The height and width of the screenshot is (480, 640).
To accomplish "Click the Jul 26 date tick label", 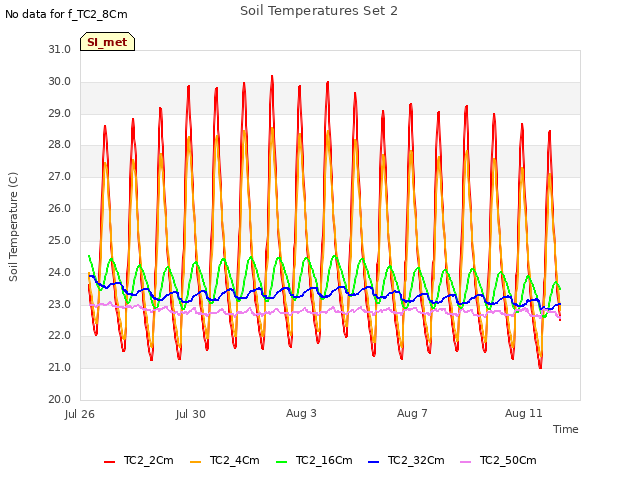I will point(80,414).
